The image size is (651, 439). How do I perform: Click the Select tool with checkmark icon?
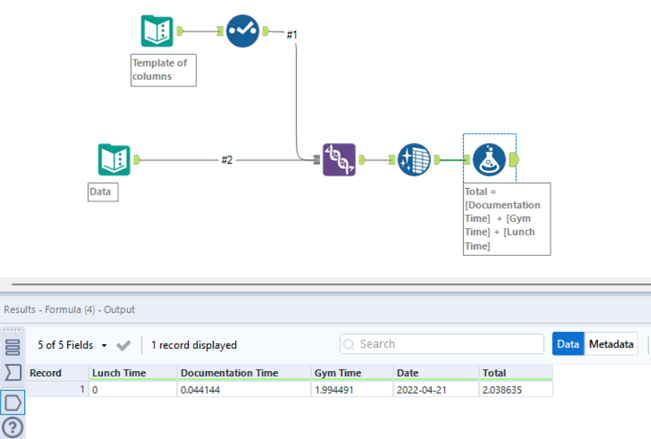coord(242,31)
